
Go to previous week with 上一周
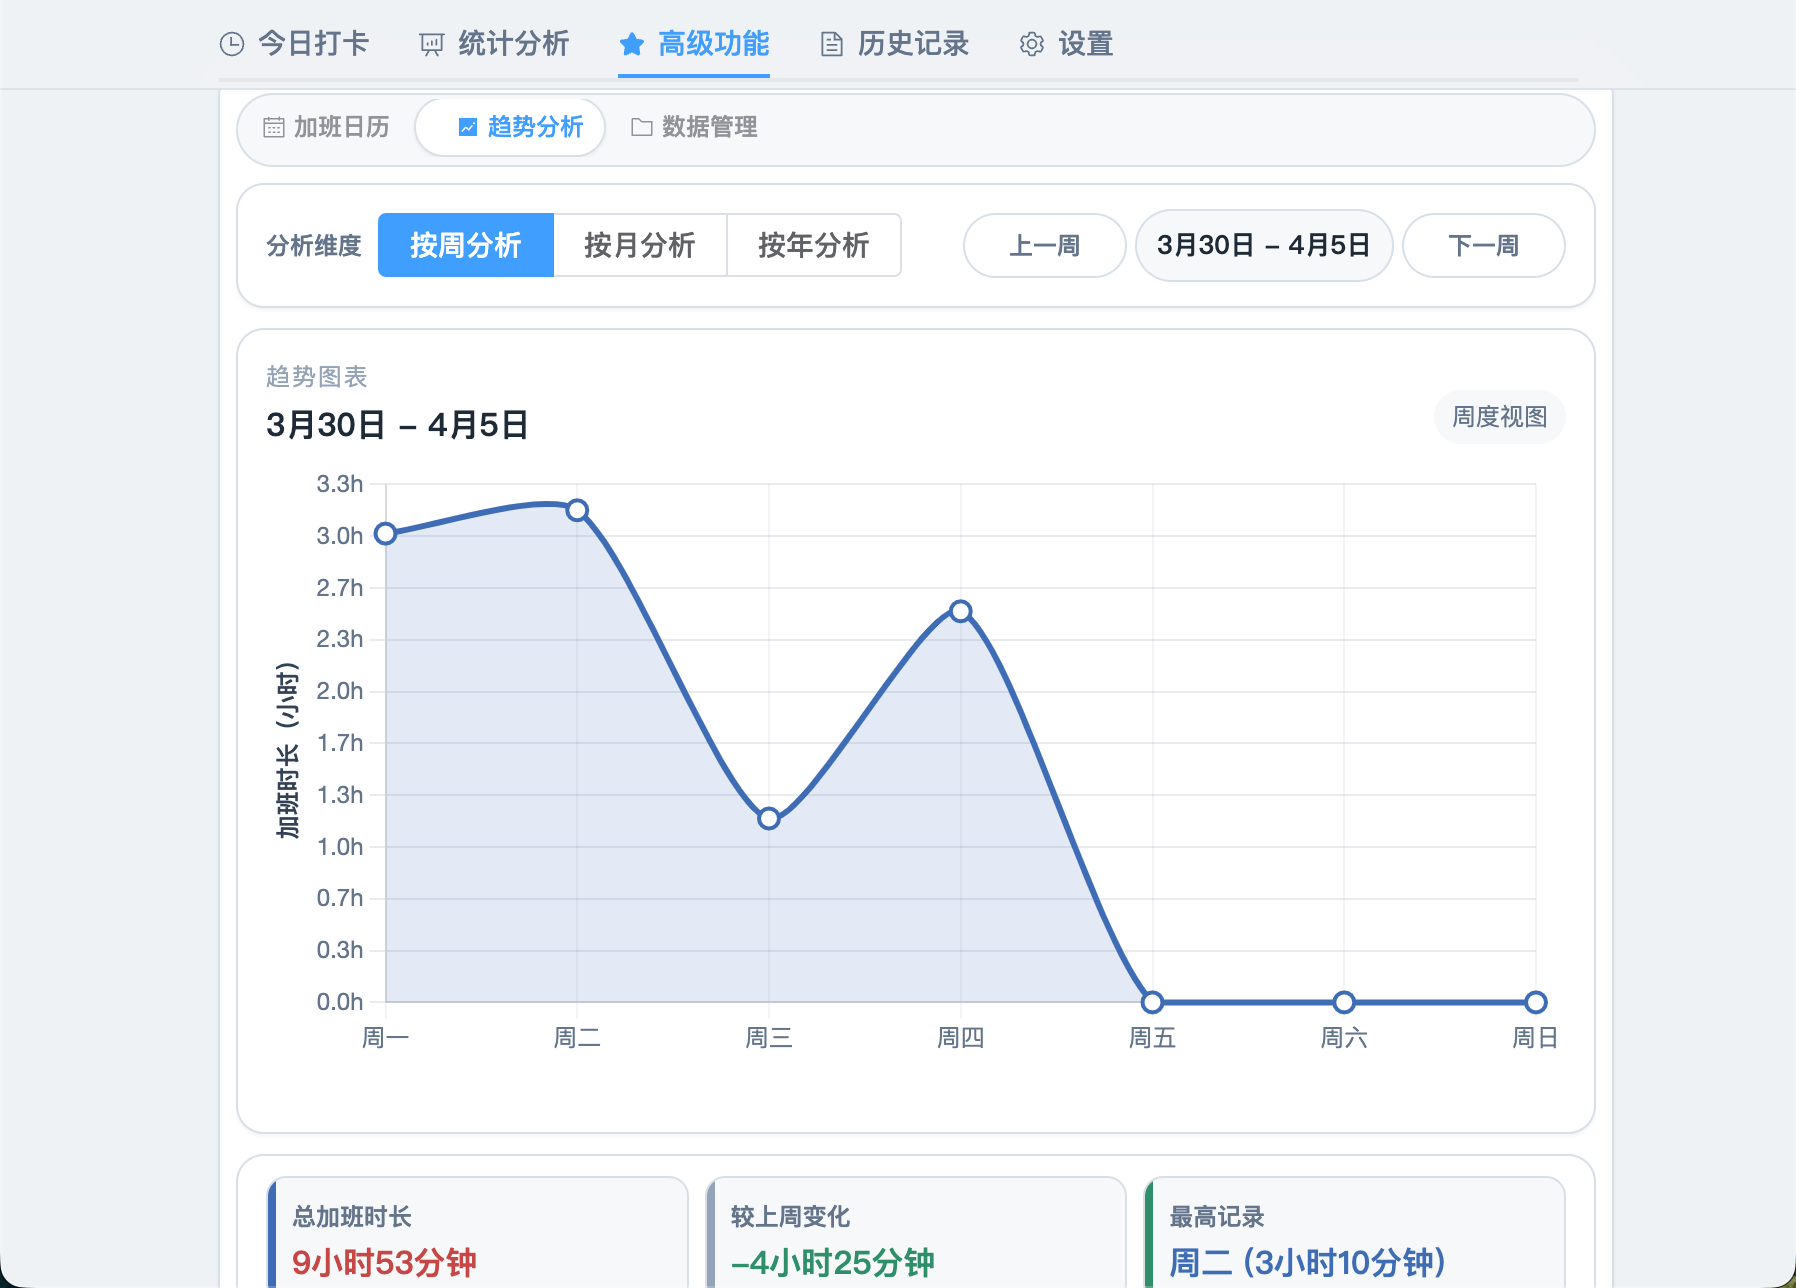[x=1044, y=245]
